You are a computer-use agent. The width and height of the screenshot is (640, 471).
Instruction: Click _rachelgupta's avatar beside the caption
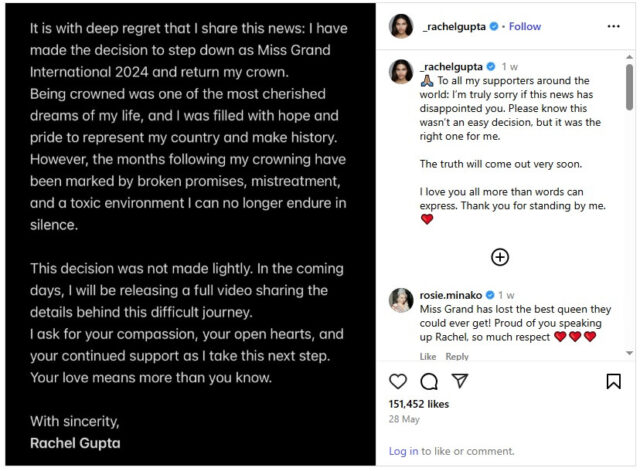402,71
